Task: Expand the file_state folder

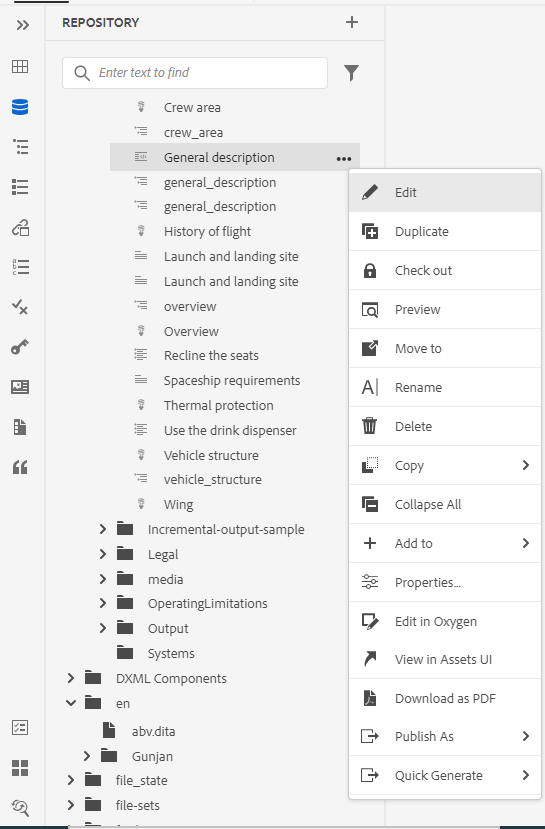Action: click(71, 780)
